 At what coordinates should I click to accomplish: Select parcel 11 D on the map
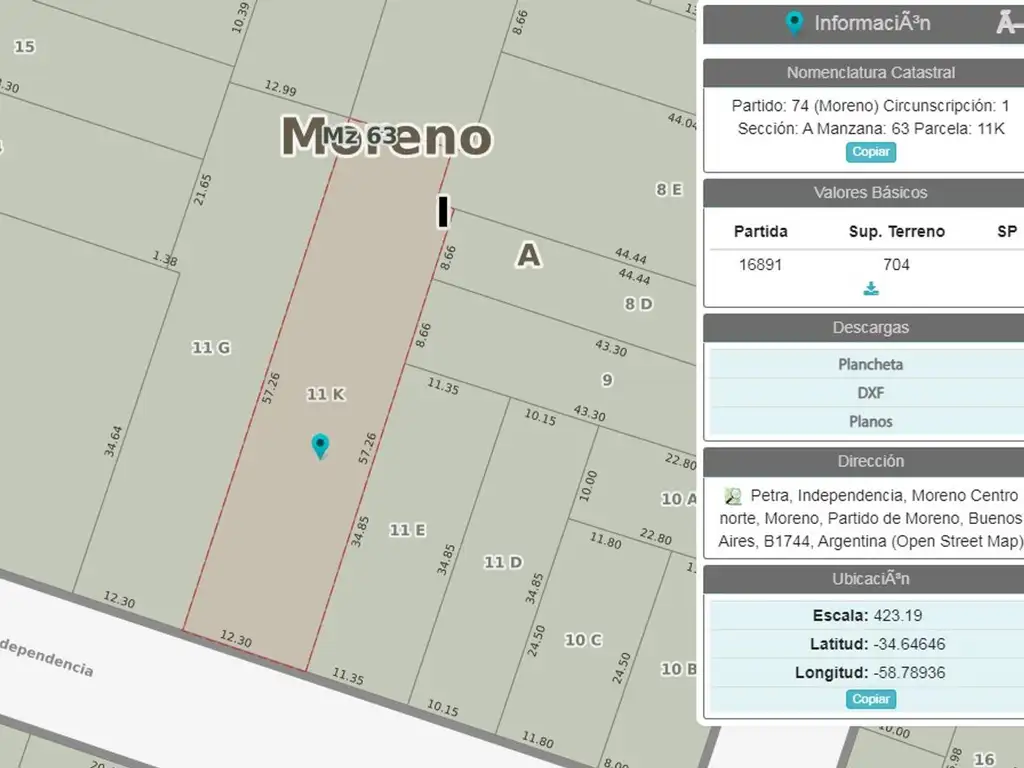tap(503, 562)
